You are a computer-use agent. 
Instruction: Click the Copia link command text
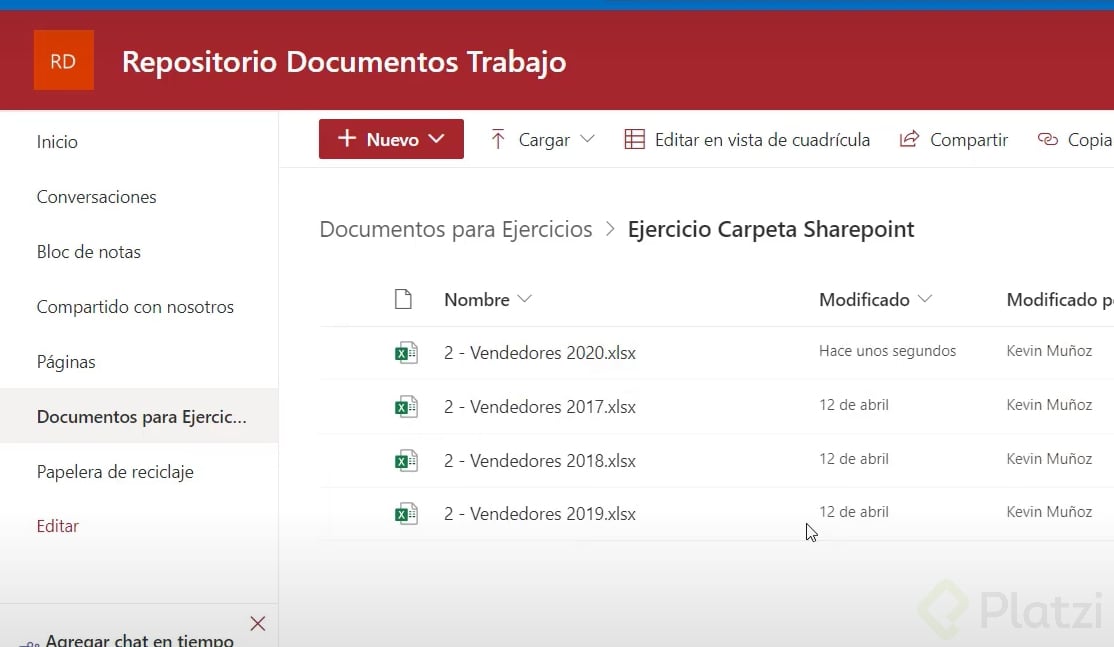click(1090, 140)
